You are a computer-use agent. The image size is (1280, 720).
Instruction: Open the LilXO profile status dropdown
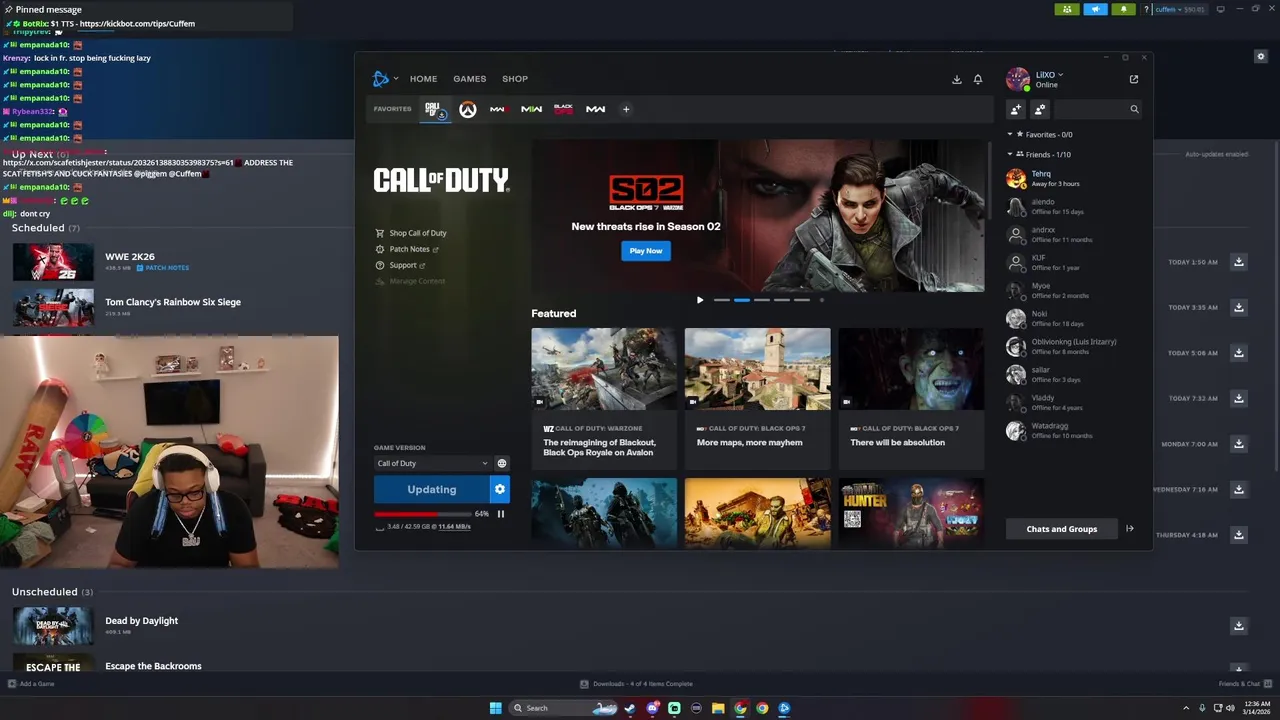(x=1049, y=75)
